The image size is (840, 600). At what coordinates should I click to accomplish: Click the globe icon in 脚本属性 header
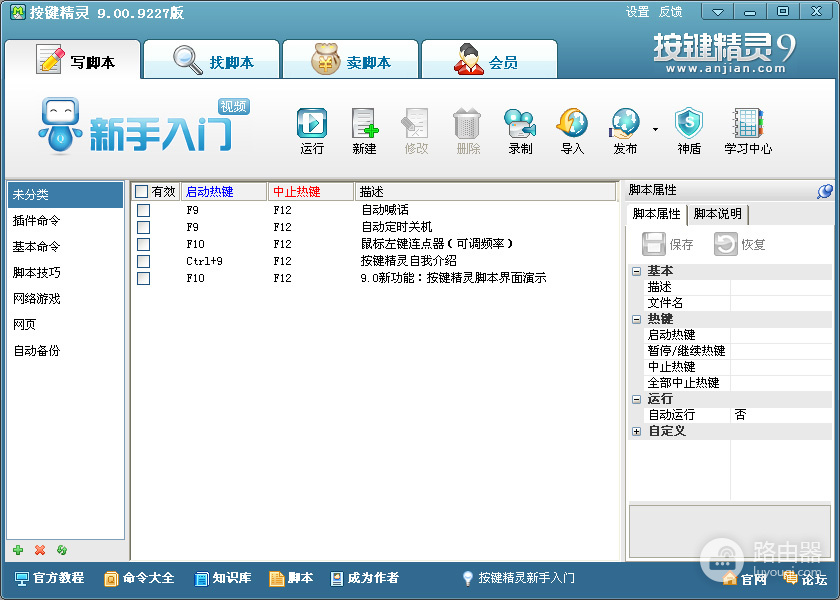(x=824, y=191)
